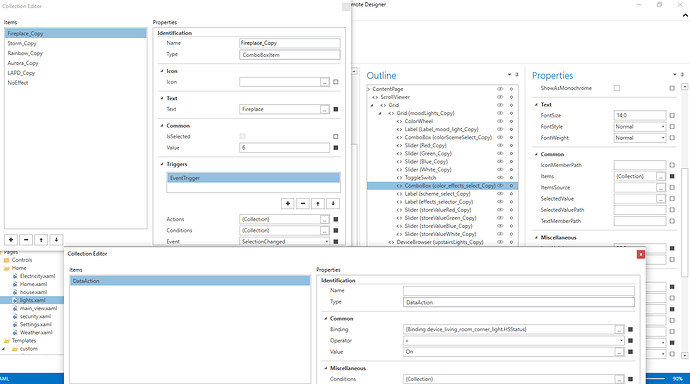Collapse Miscellaneous section in DataAction properties
690x384 pixels.
pyautogui.click(x=326, y=368)
